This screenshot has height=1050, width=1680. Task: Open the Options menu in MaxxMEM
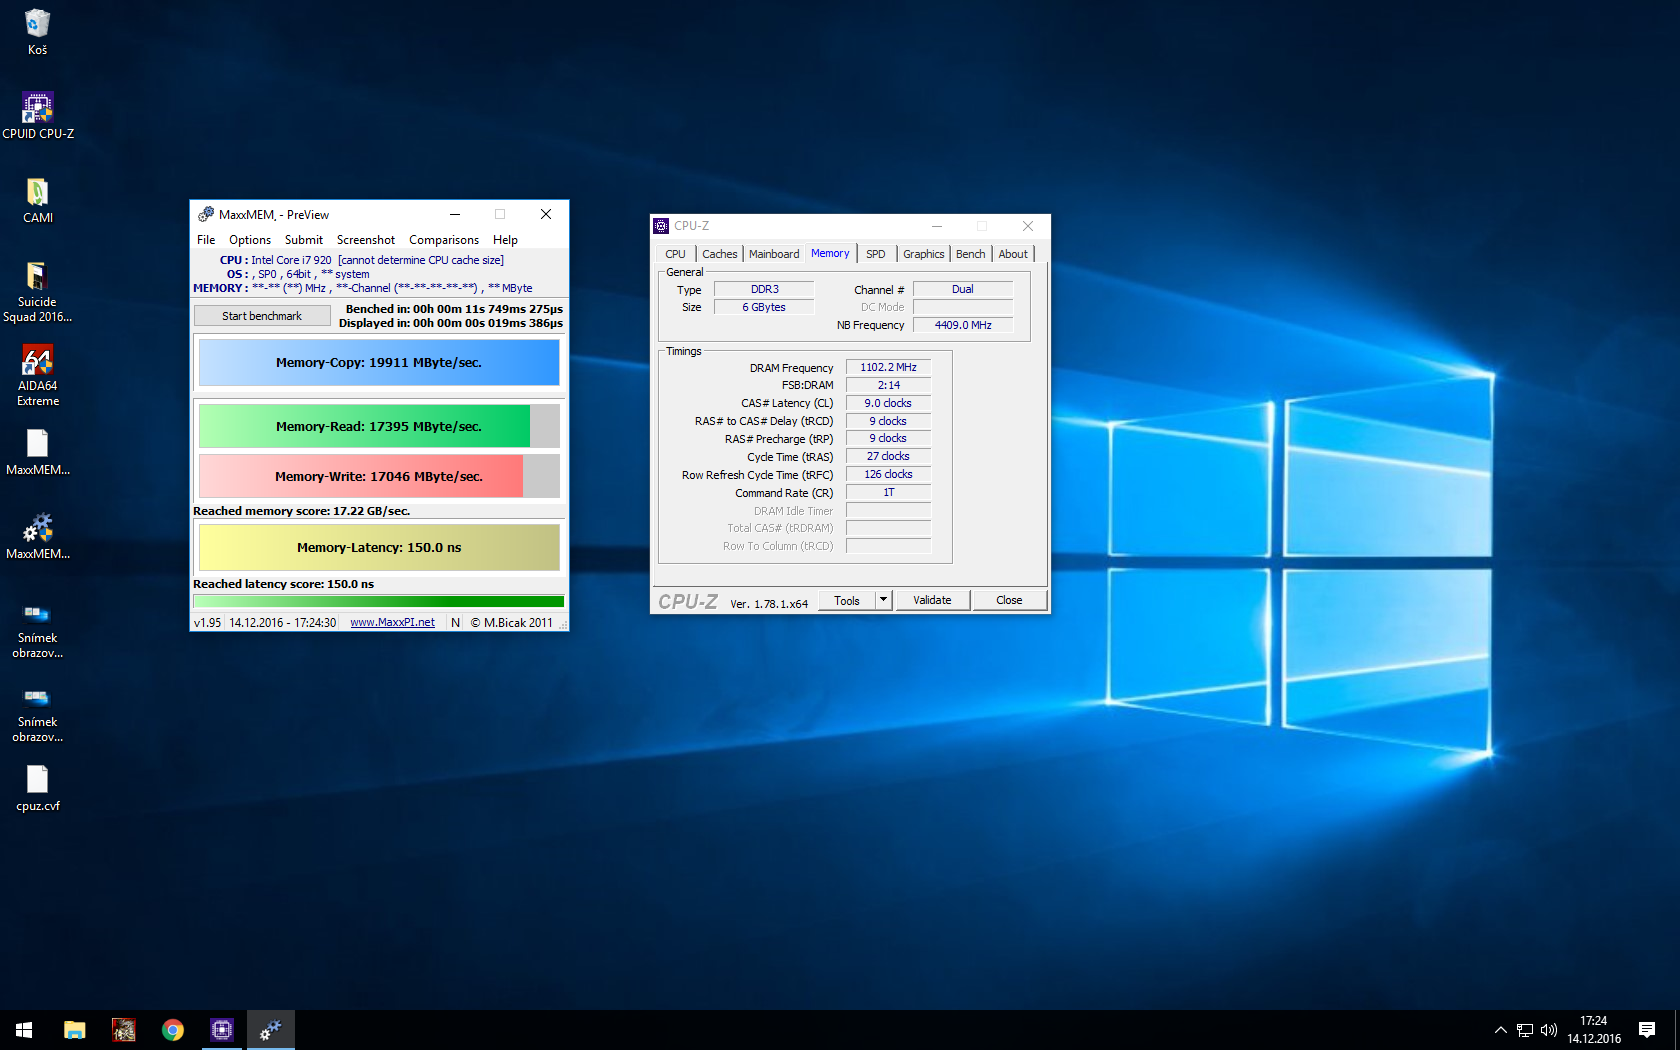(x=250, y=240)
